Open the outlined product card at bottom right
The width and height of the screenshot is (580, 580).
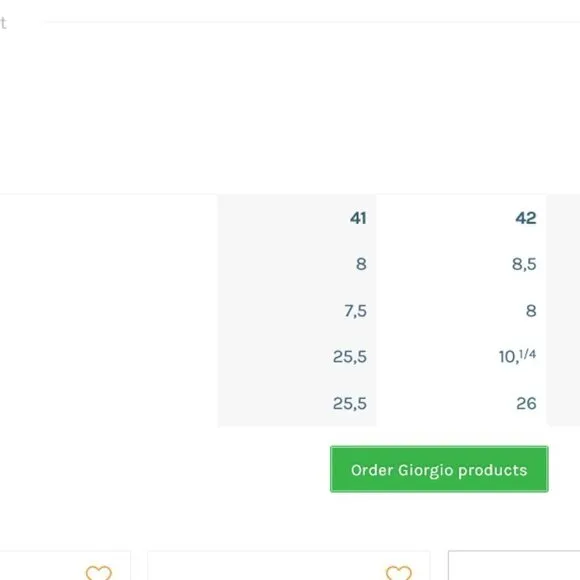coord(514,565)
